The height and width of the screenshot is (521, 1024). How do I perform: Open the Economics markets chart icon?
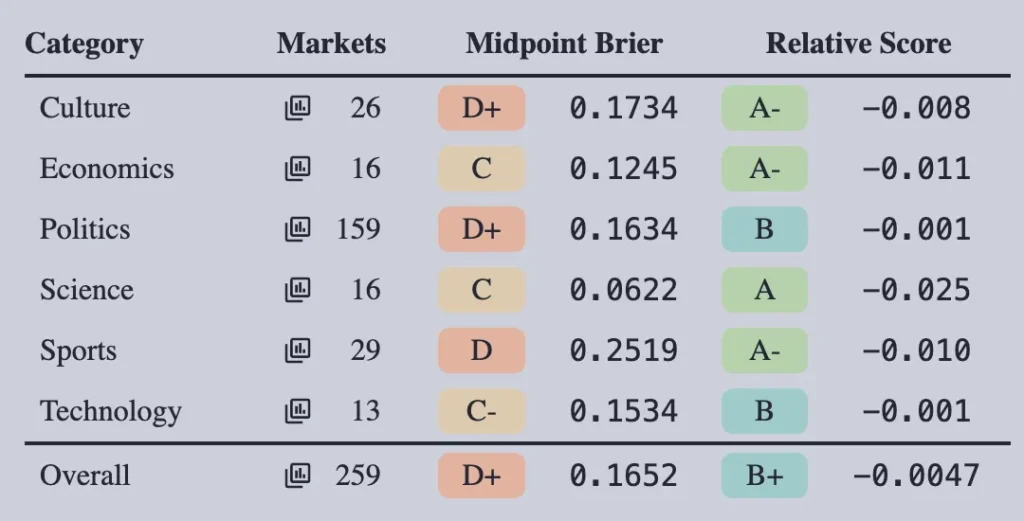coord(298,168)
